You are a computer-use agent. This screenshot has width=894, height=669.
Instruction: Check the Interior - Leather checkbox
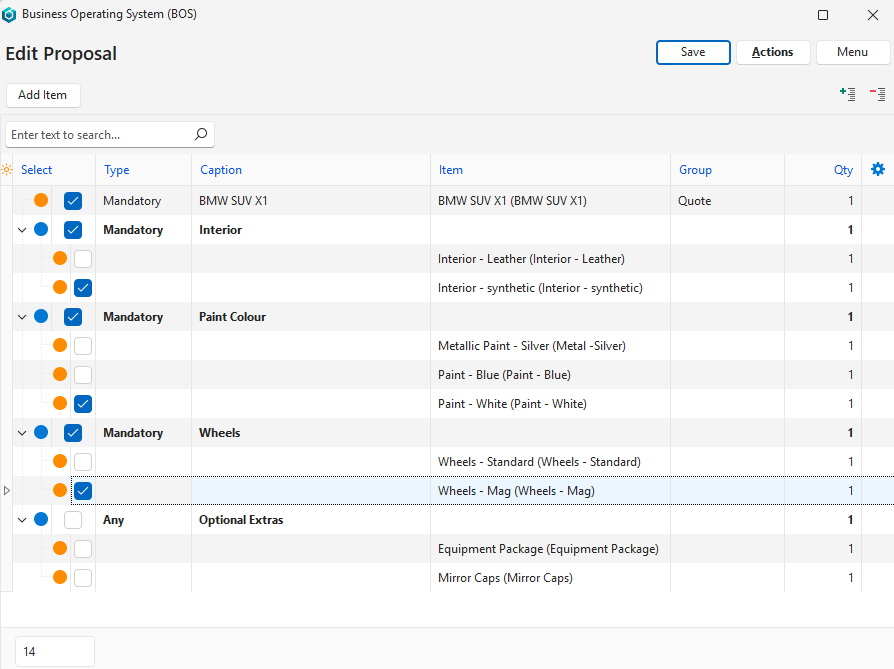pos(83,259)
